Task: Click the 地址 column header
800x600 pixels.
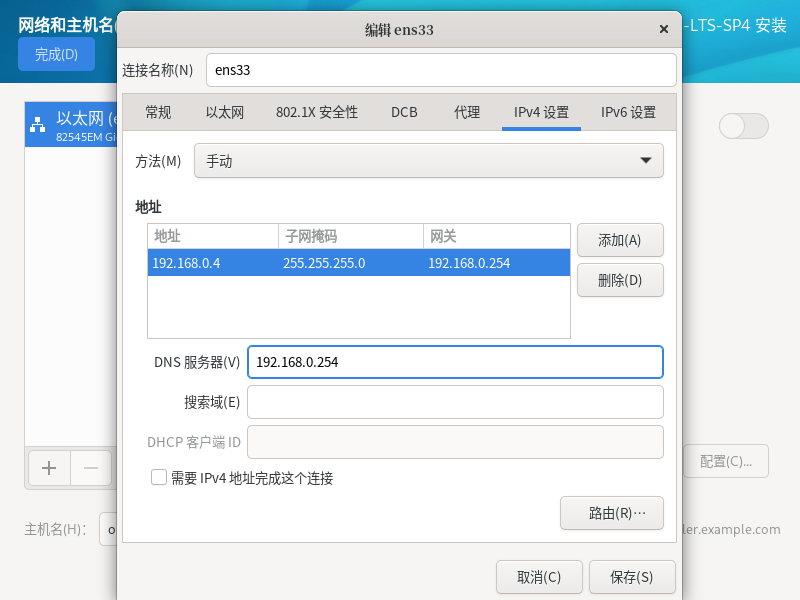Action: tap(213, 236)
